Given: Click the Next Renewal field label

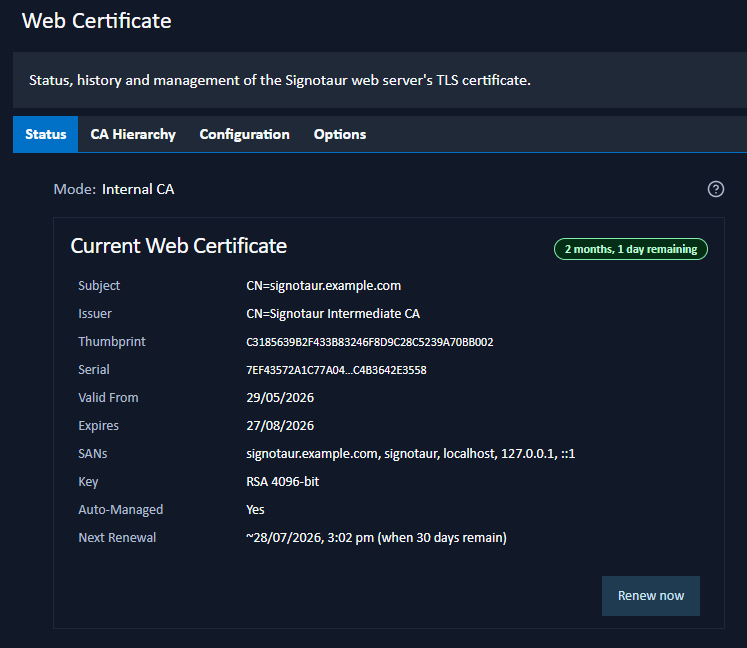Looking at the screenshot, I should [x=117, y=538].
